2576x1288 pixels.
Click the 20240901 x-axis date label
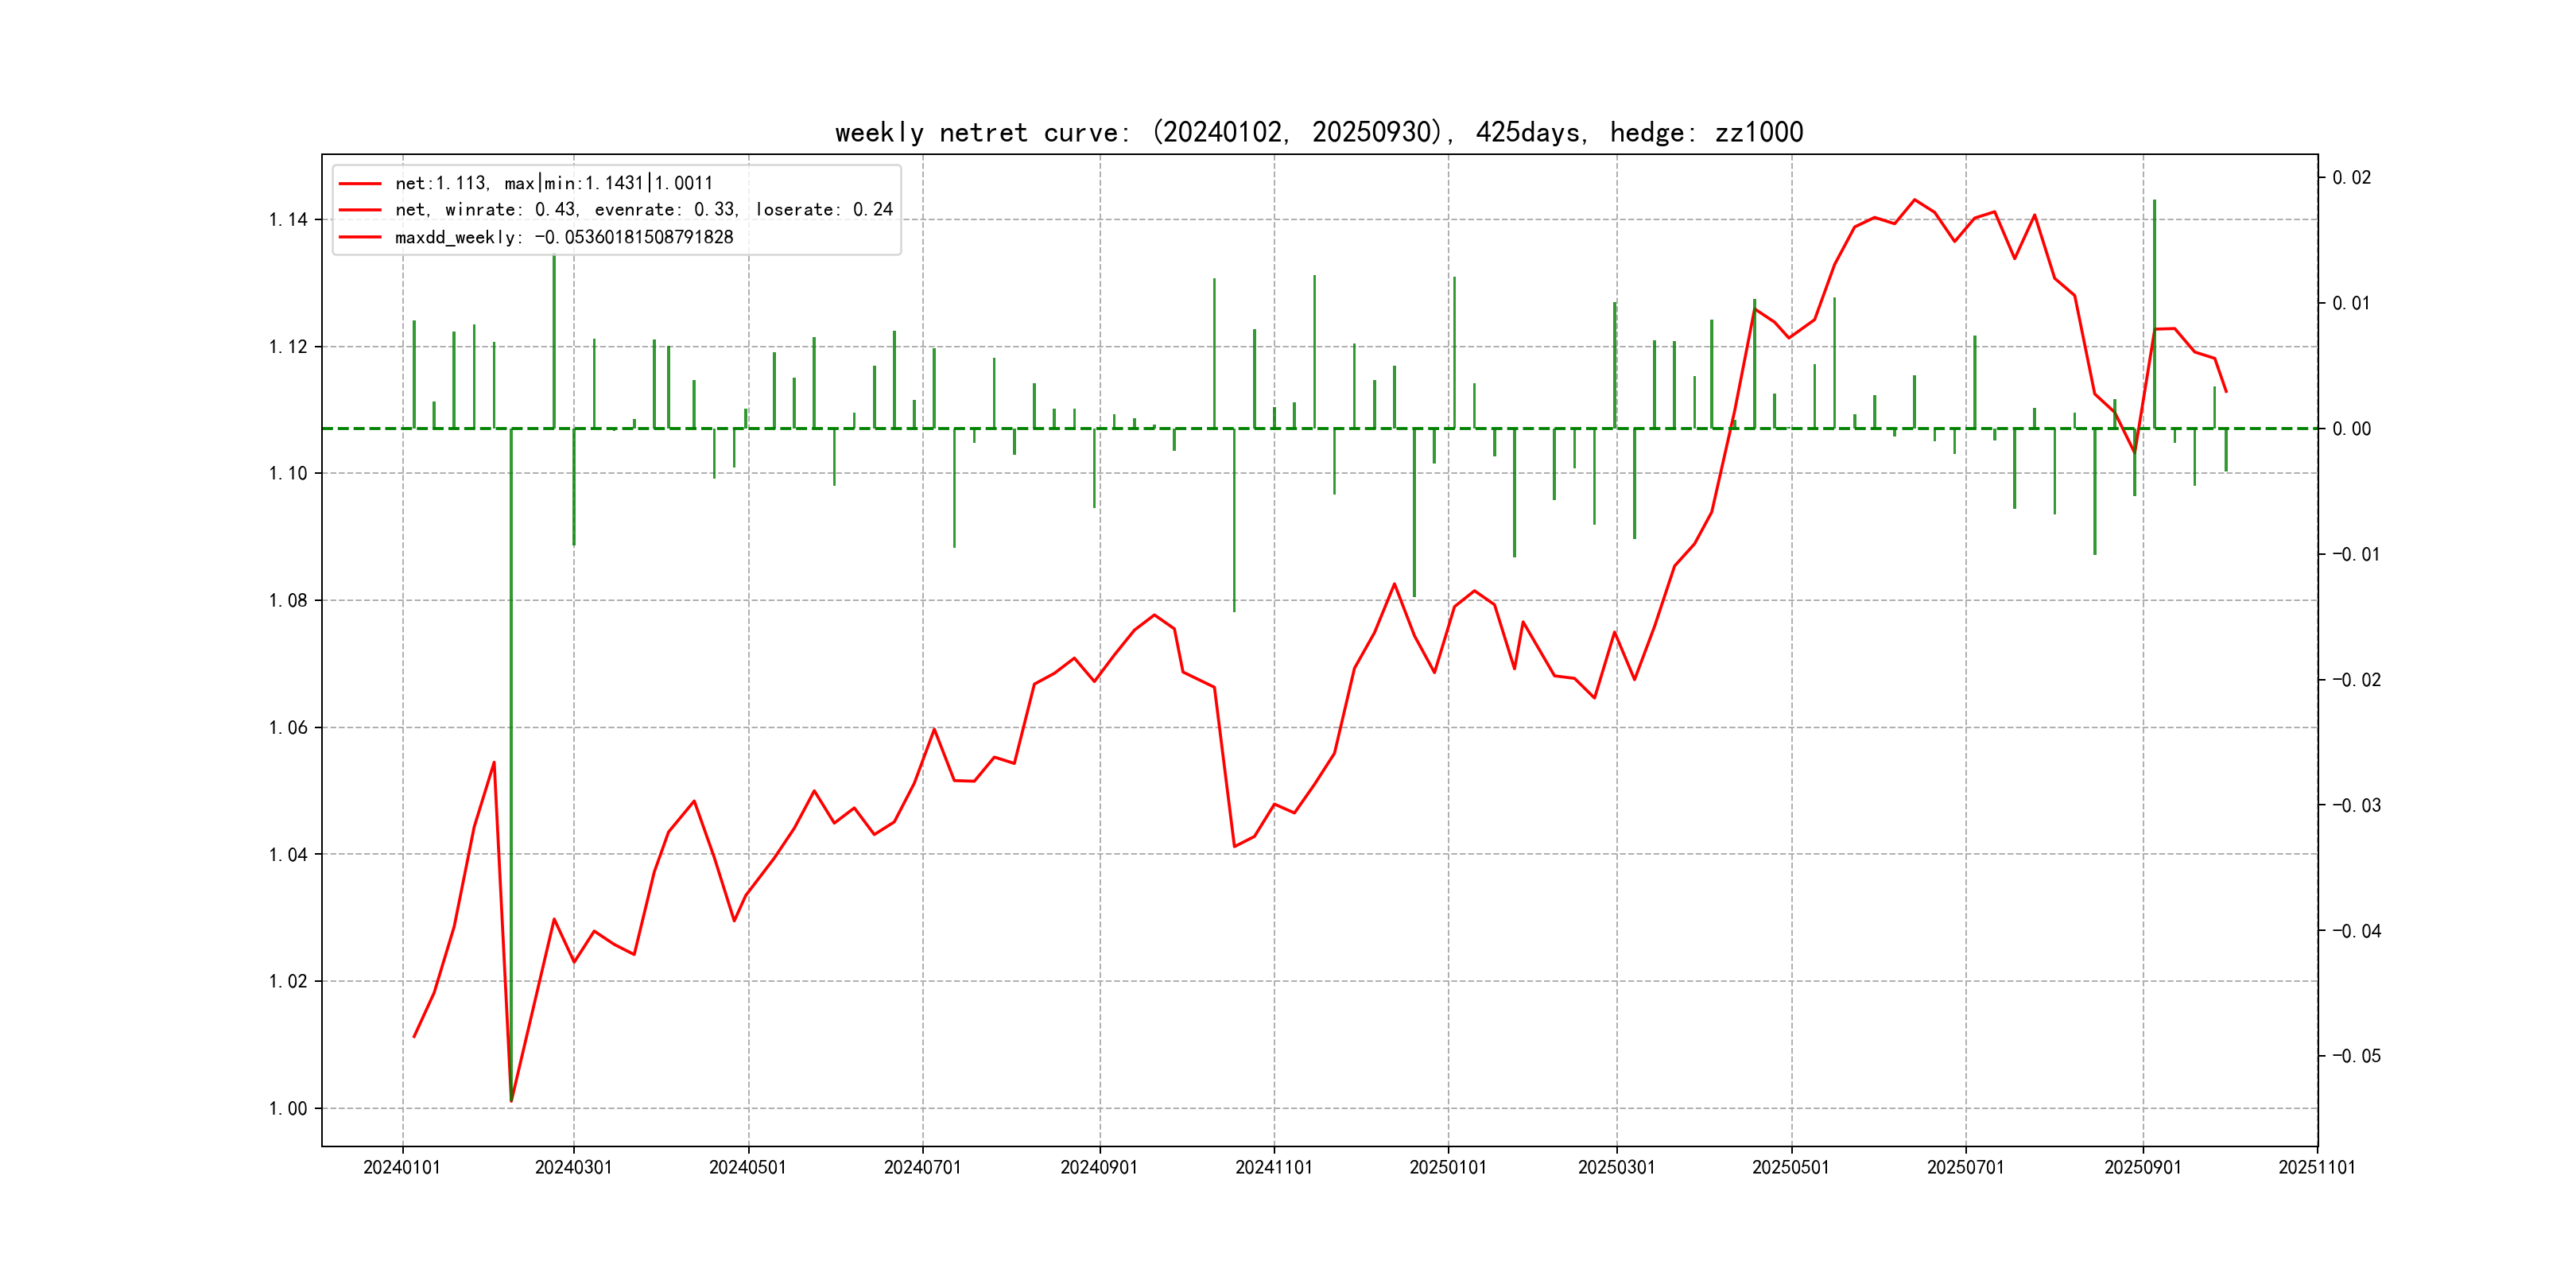coord(1099,1167)
